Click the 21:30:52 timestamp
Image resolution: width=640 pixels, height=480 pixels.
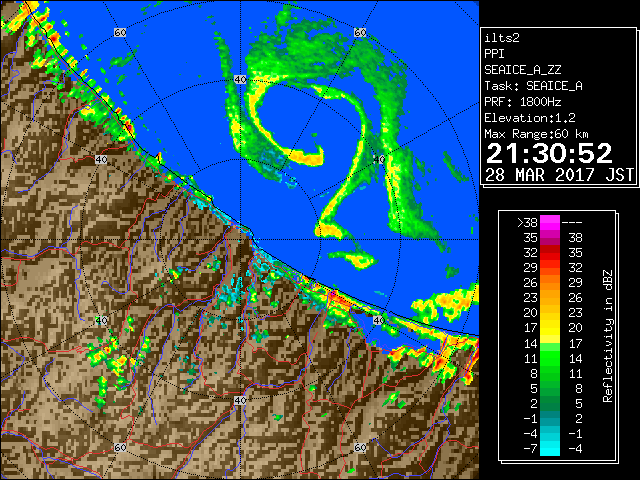pyautogui.click(x=549, y=153)
